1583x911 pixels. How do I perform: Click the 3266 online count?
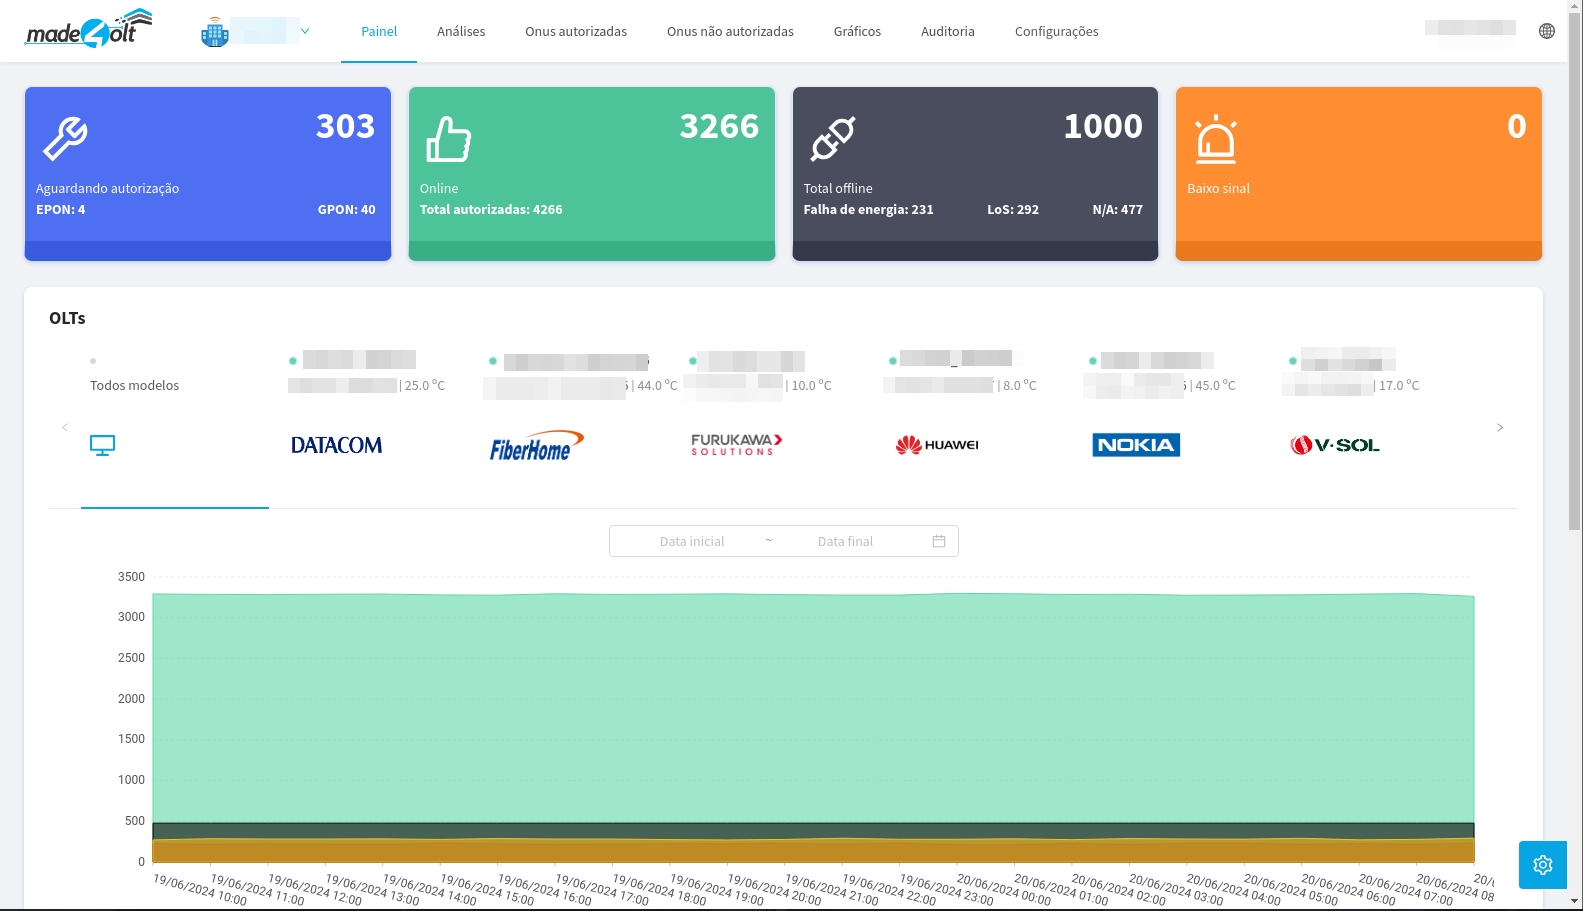click(x=719, y=126)
